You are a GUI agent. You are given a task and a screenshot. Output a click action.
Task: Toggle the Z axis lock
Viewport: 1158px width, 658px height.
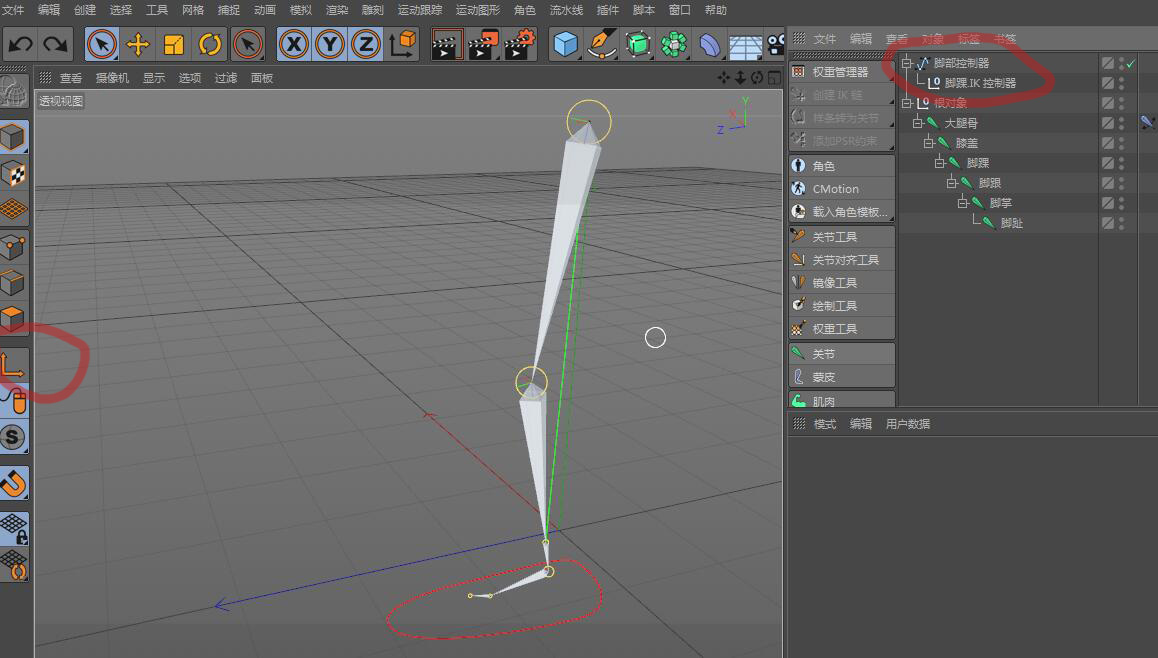point(366,44)
